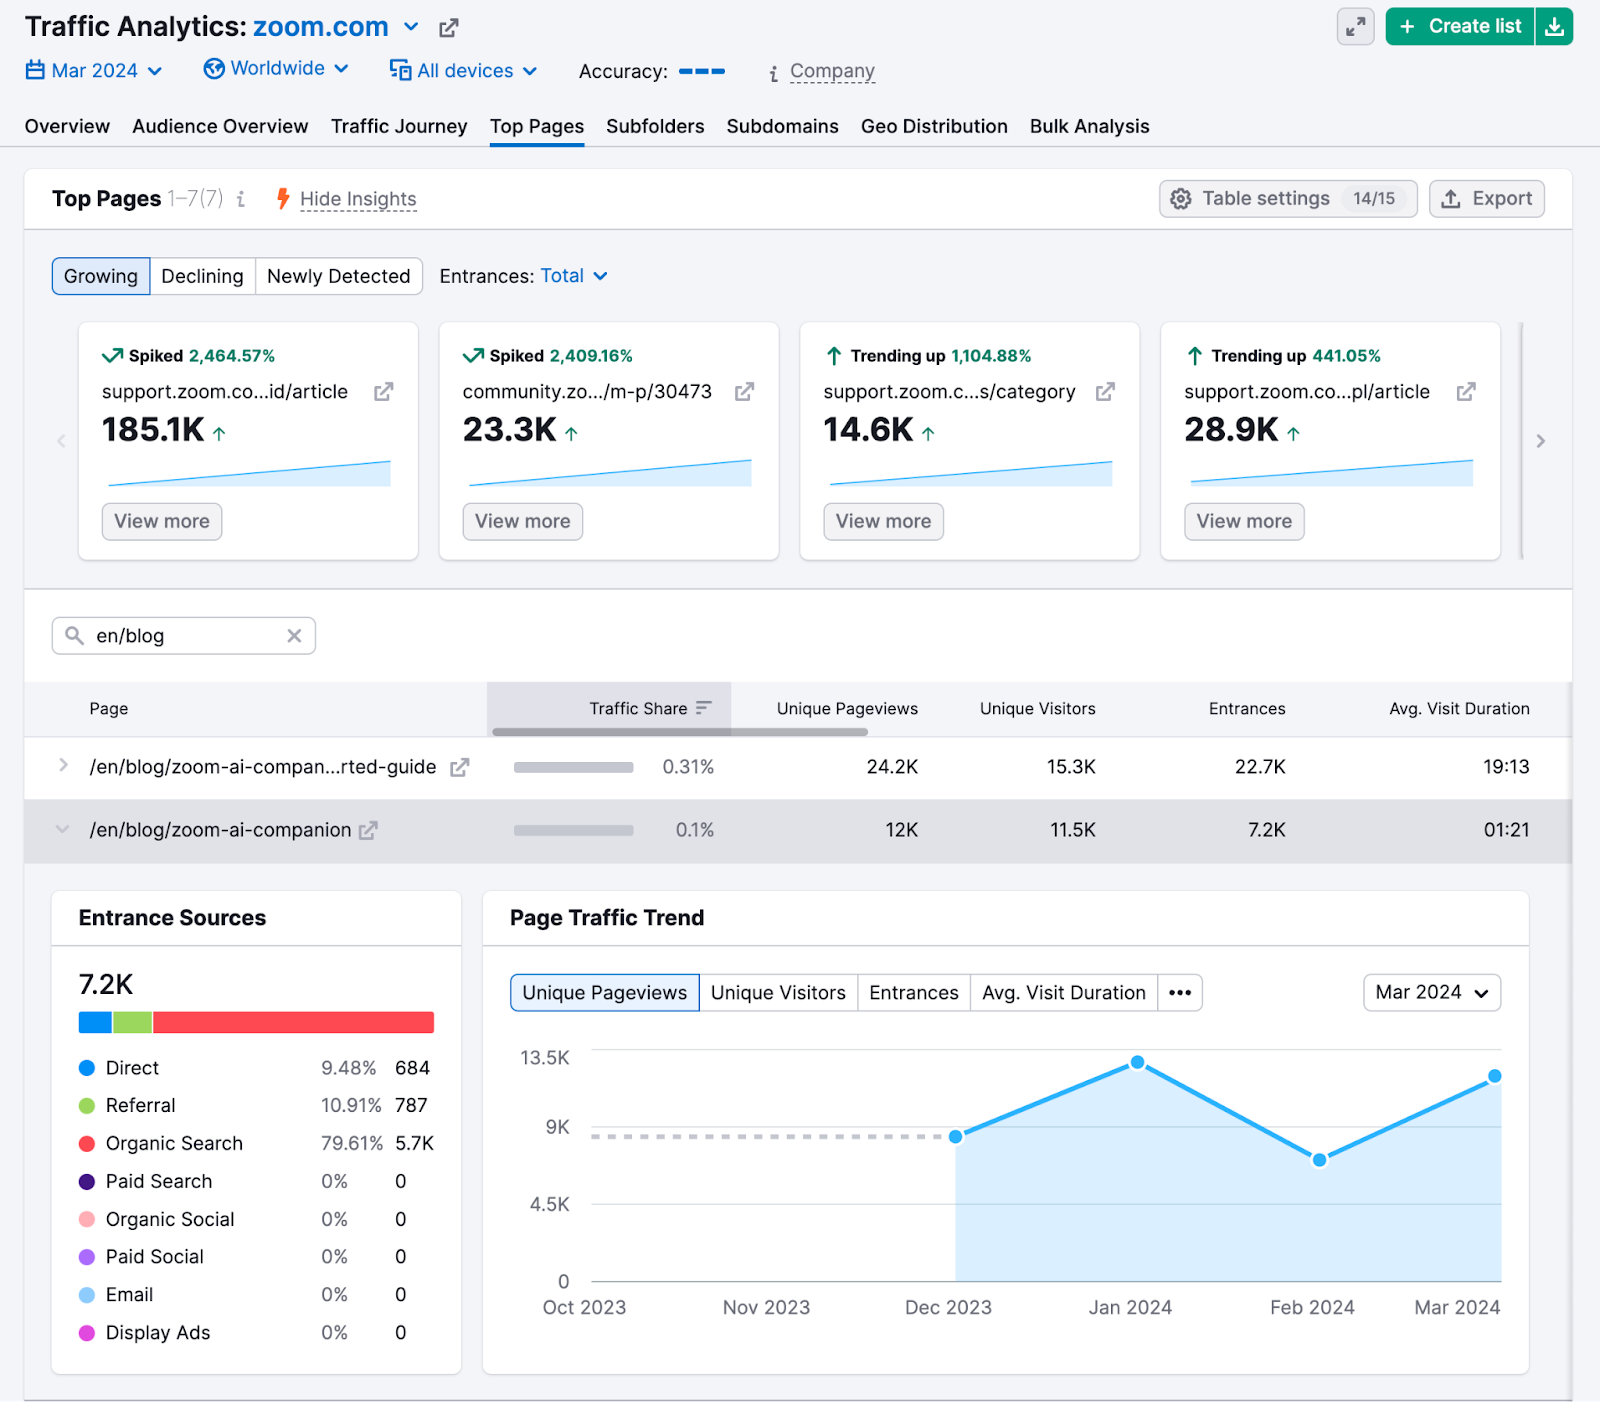Open the Audience Overview tab

[219, 126]
